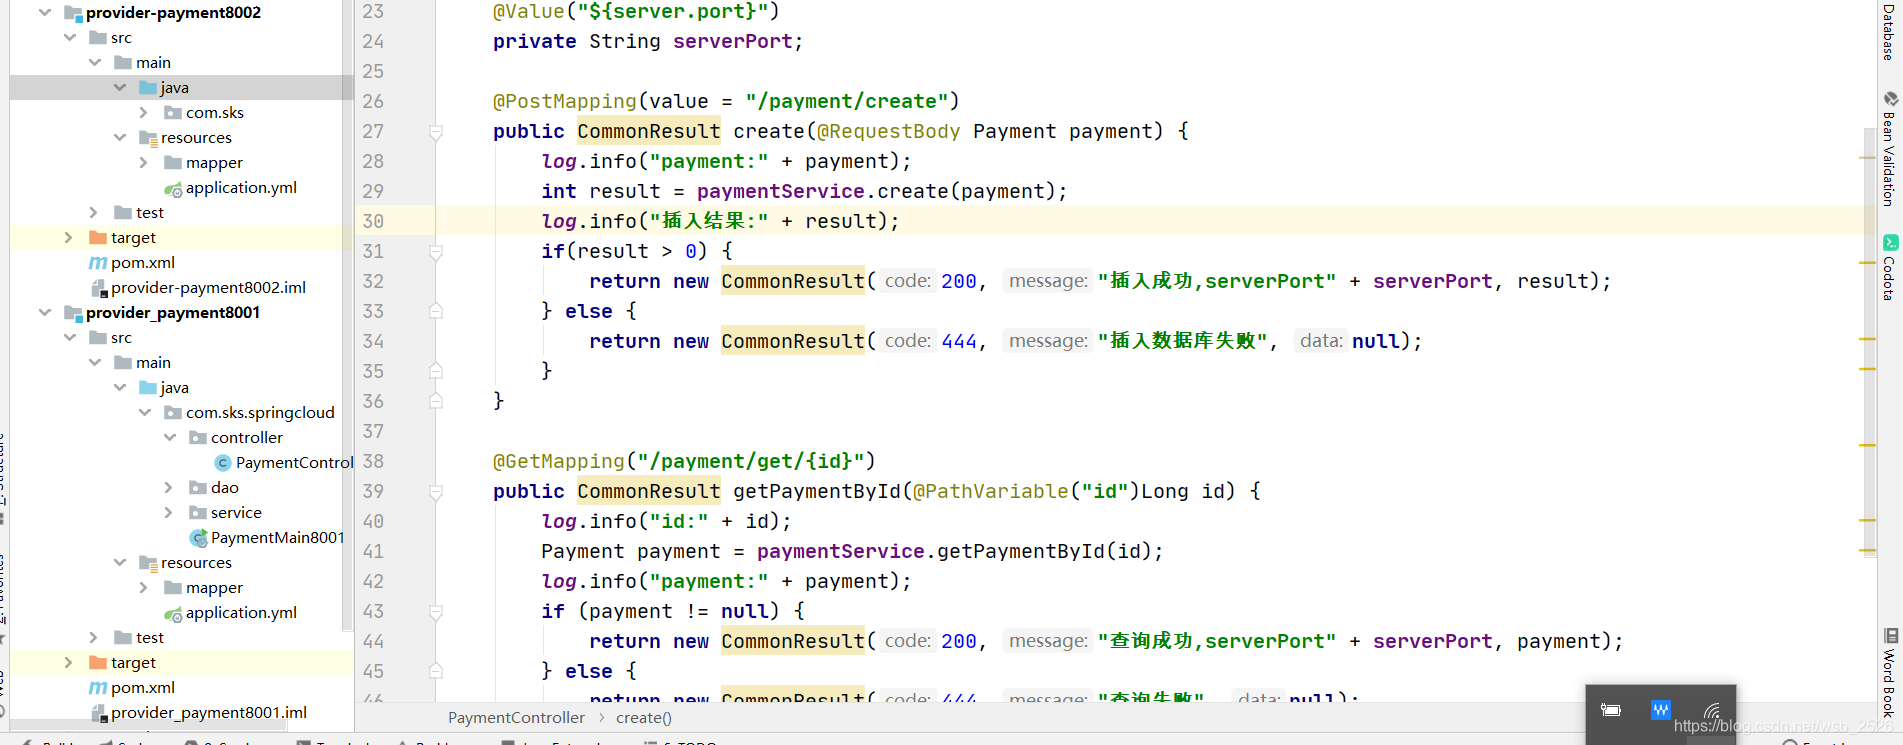Screen dimensions: 1903x745
Task: Click the provider-payment8002.iml file icon
Action: 98,288
